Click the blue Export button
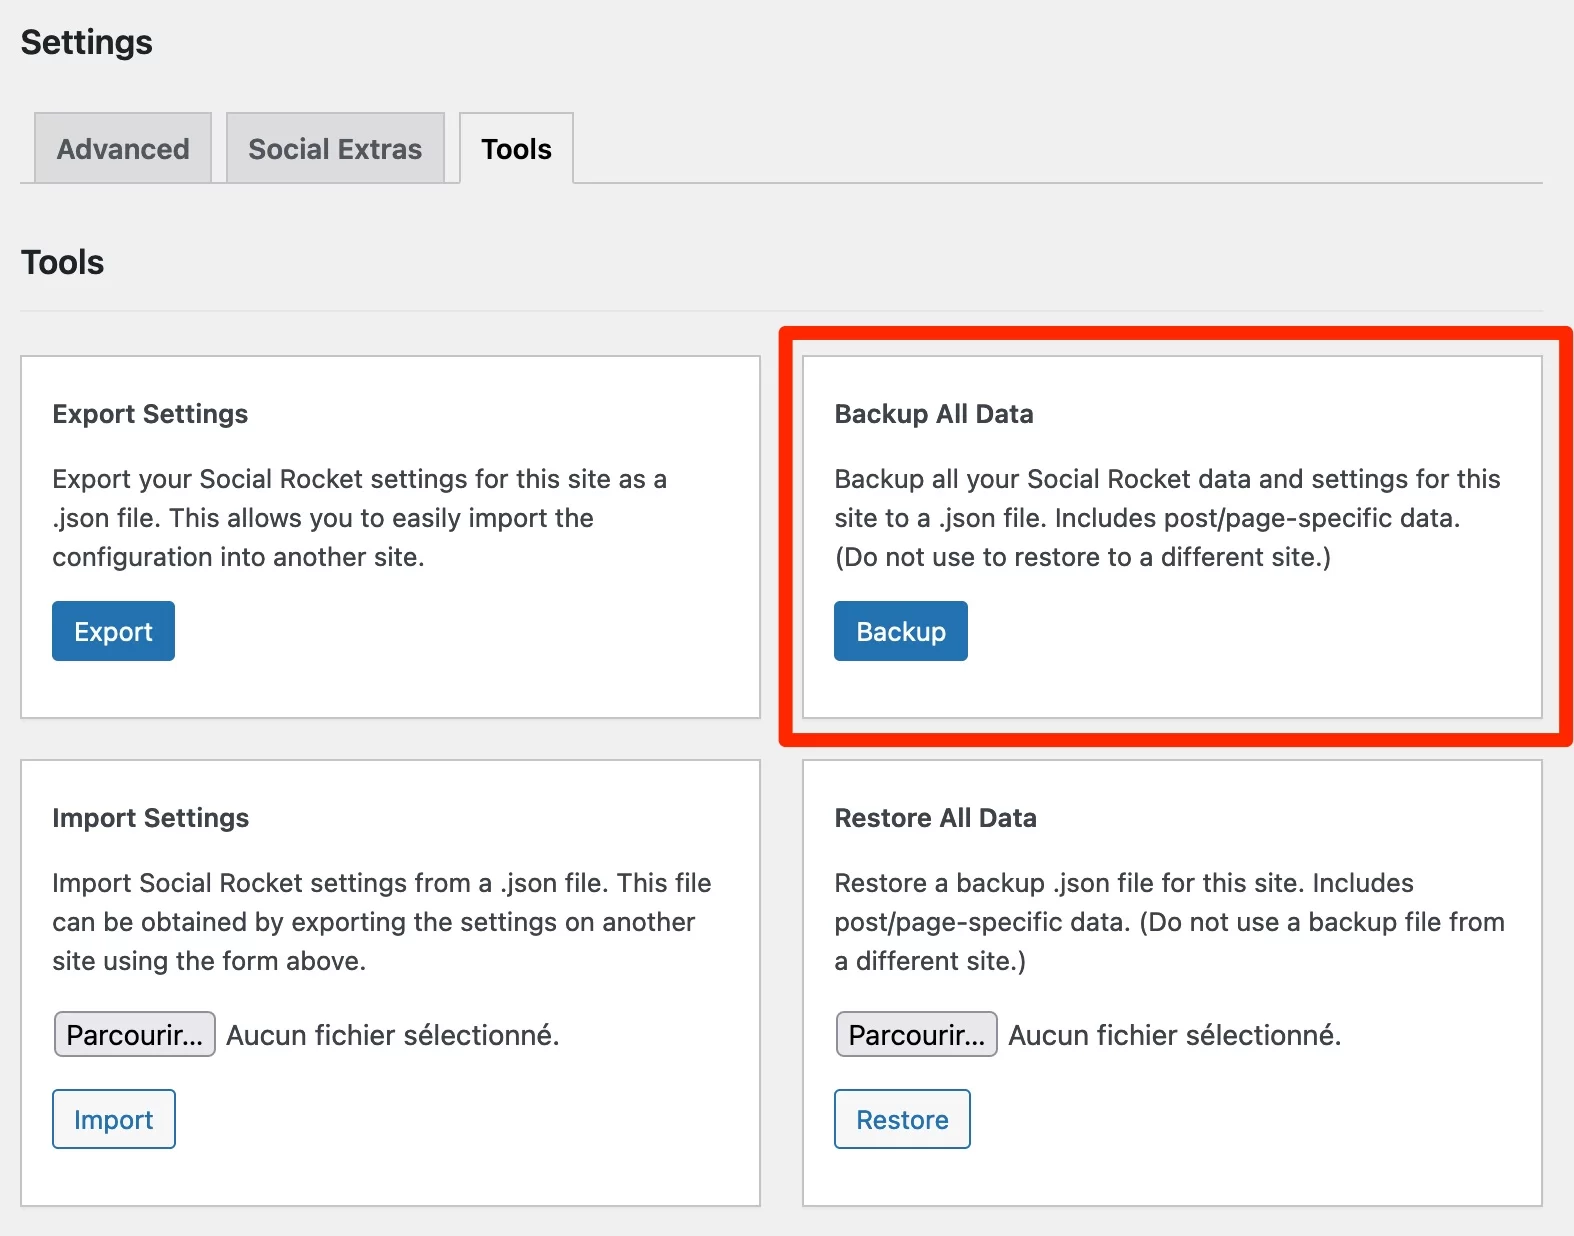 113,631
